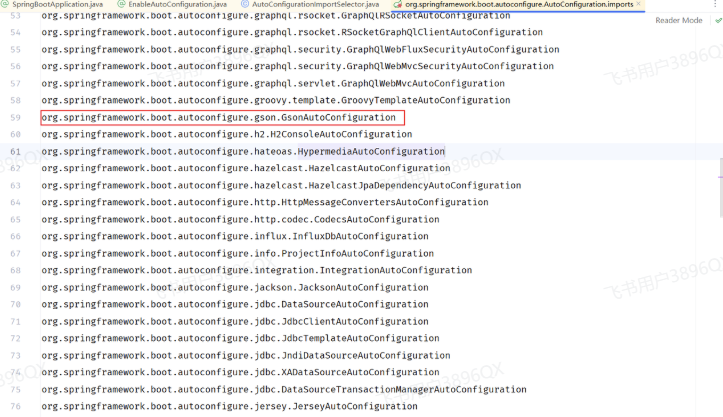Click the JndiDataSourceAutoConfiguration line

click(x=246, y=356)
